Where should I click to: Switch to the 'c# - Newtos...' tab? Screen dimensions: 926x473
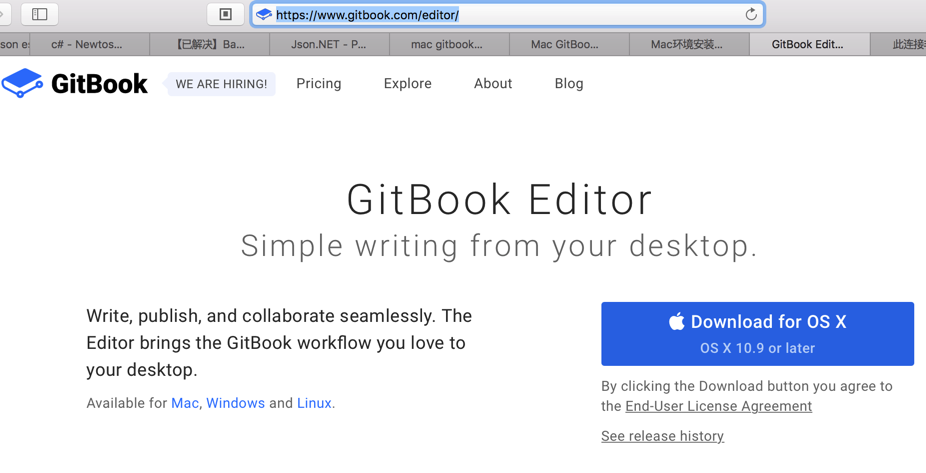88,44
